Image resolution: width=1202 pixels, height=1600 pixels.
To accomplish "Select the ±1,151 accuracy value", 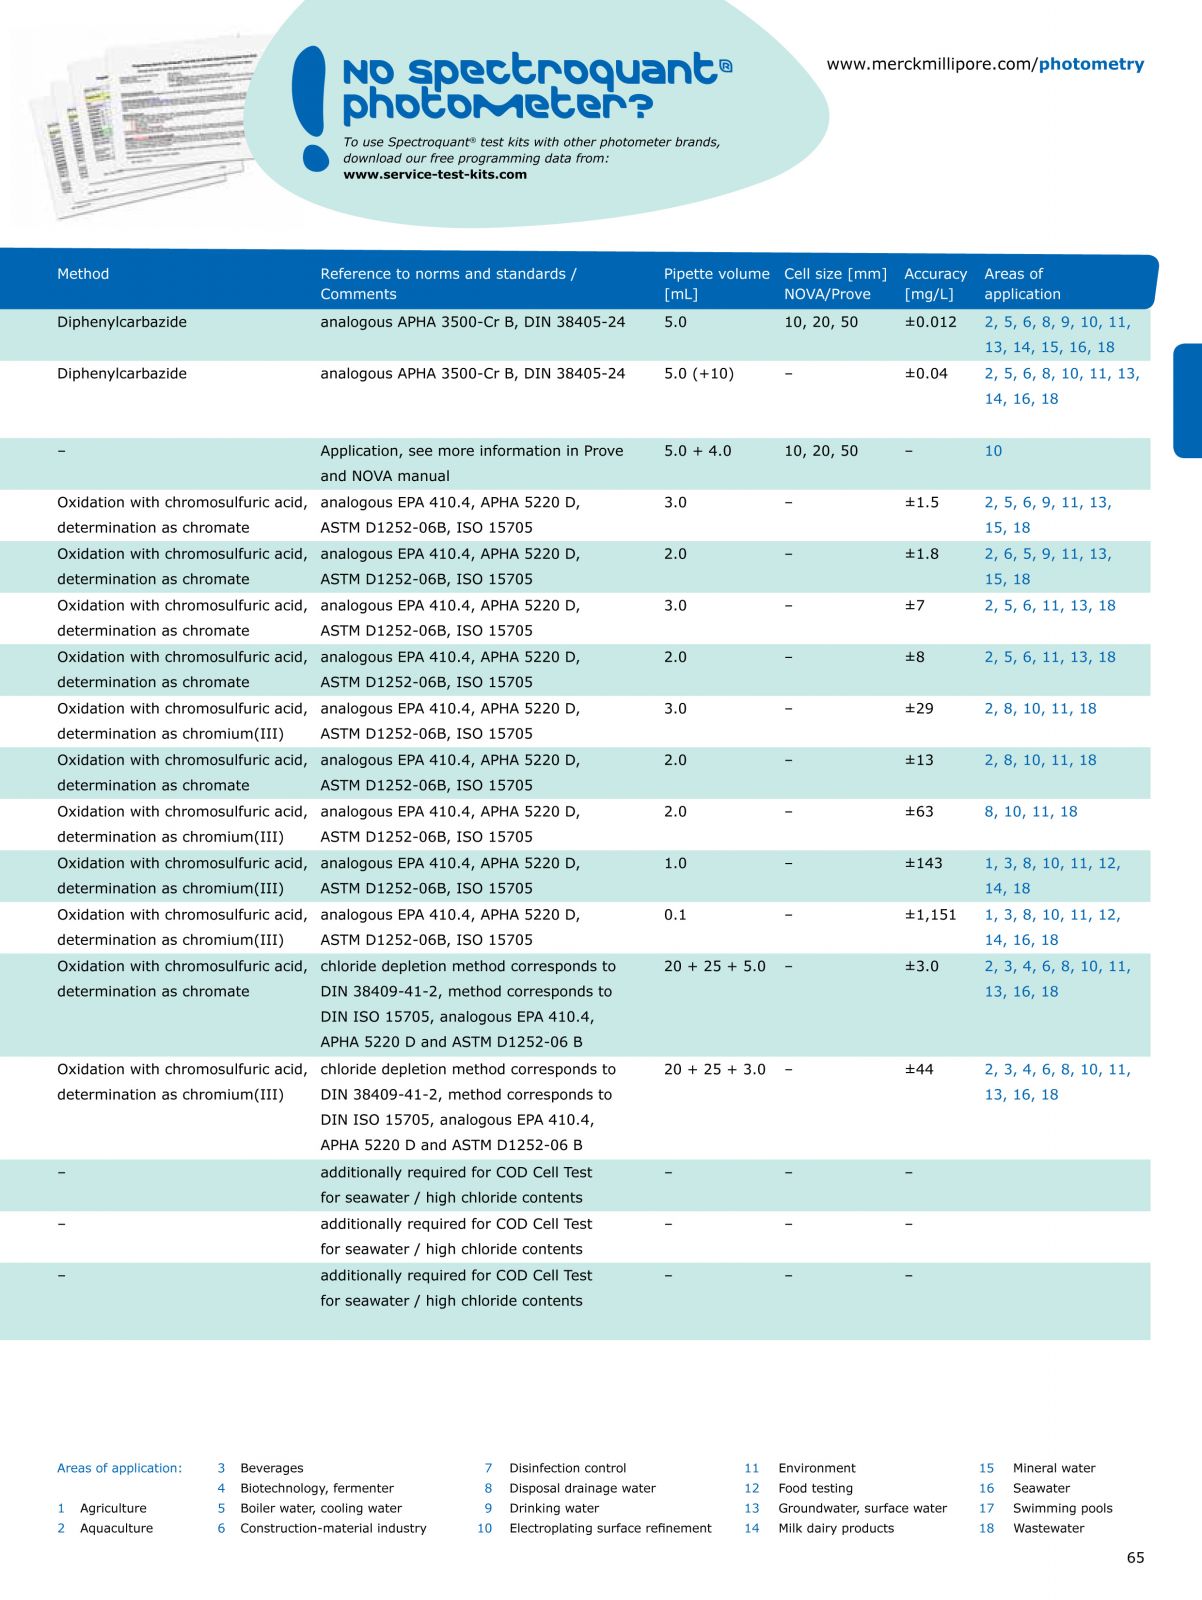I will tap(930, 915).
